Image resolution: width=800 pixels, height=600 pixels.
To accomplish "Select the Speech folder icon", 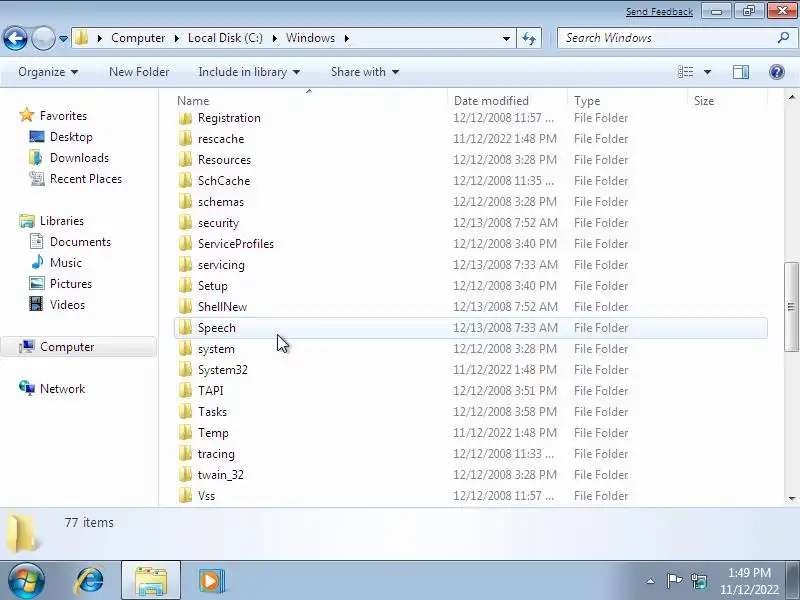I will tap(185, 328).
